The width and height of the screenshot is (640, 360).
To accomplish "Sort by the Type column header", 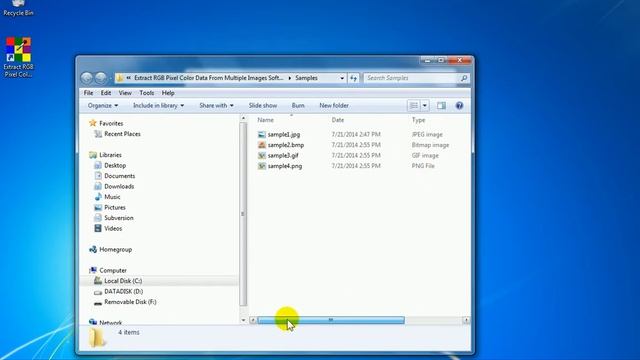I will click(x=418, y=120).
